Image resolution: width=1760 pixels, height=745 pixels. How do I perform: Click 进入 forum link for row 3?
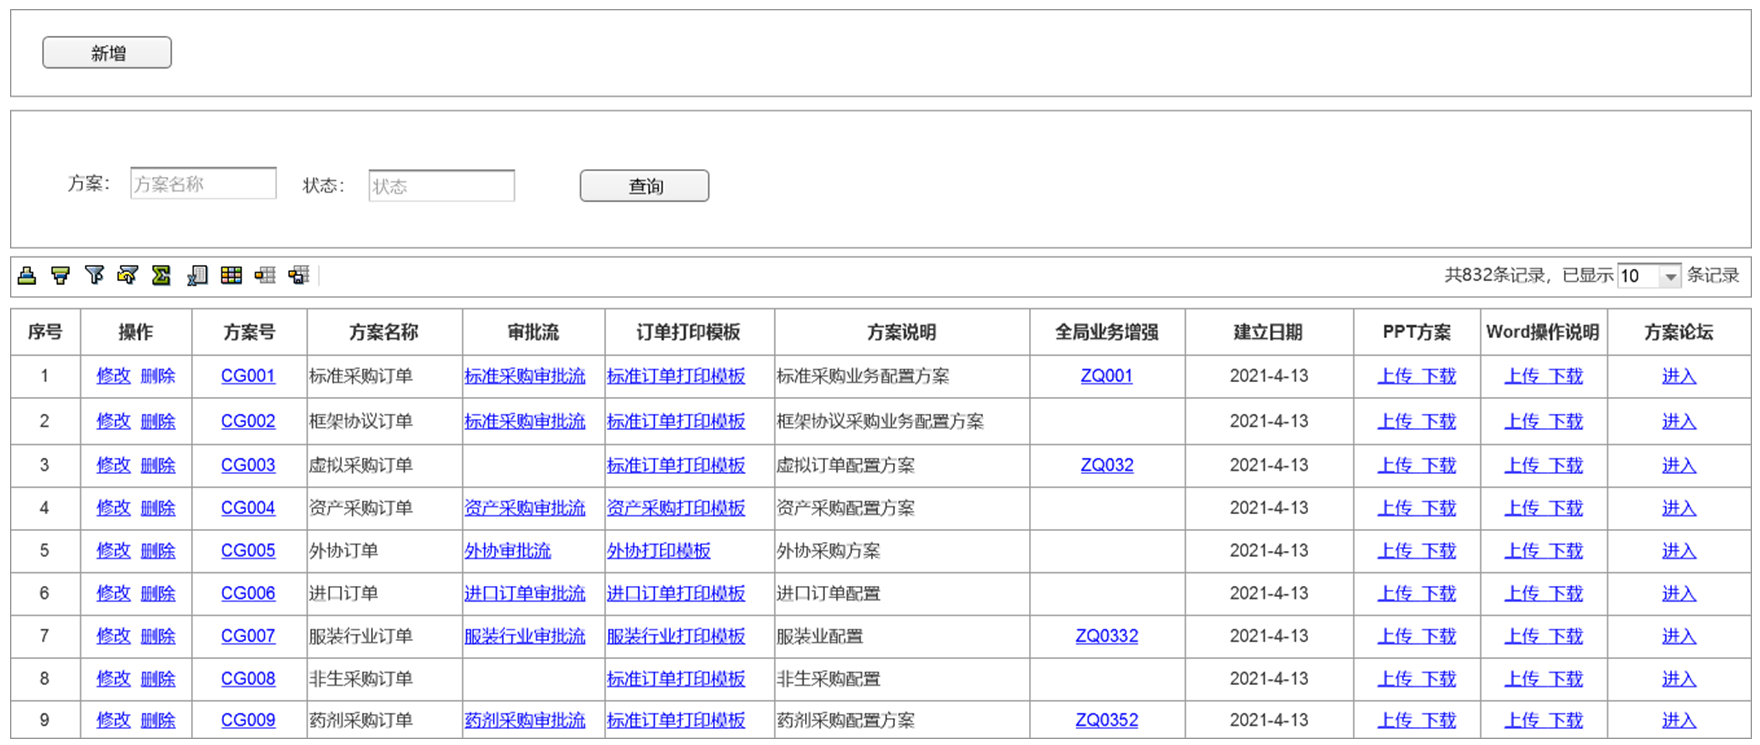click(1678, 465)
